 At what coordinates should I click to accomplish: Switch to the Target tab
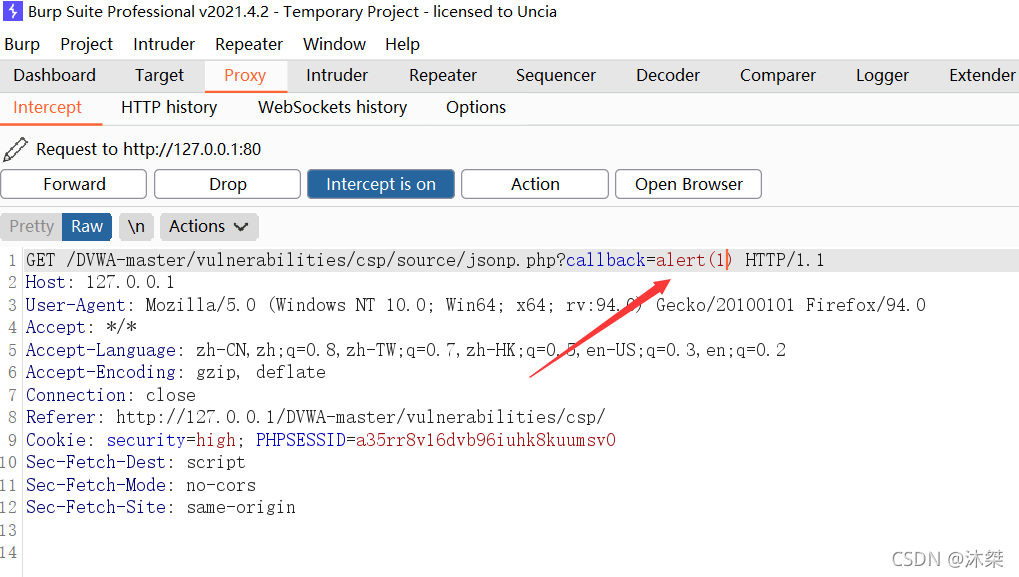[159, 76]
